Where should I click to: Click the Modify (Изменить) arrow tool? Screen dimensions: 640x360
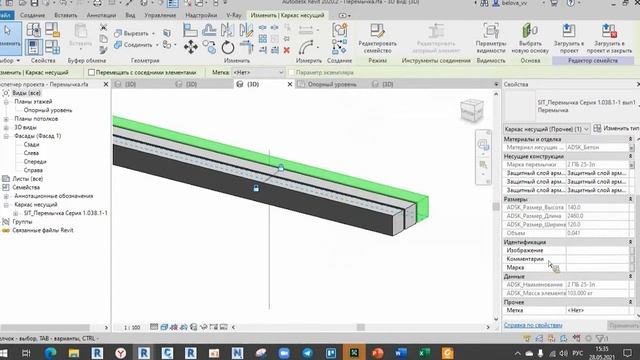(x=10, y=38)
